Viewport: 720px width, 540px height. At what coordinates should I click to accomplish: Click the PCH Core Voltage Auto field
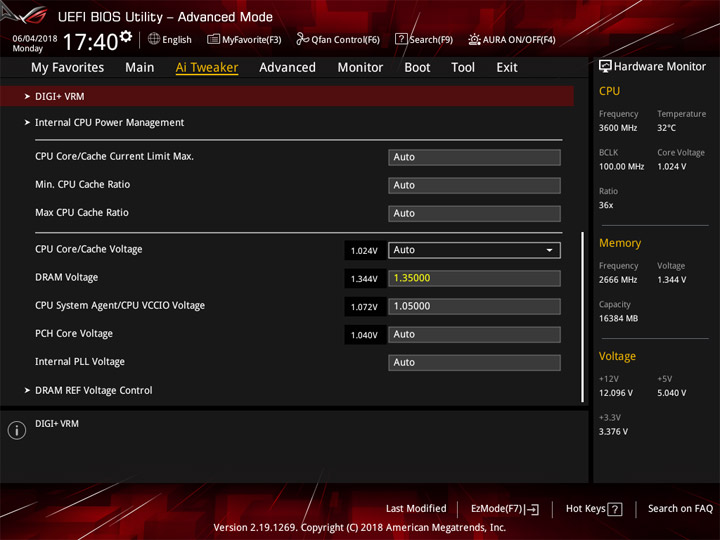(474, 334)
